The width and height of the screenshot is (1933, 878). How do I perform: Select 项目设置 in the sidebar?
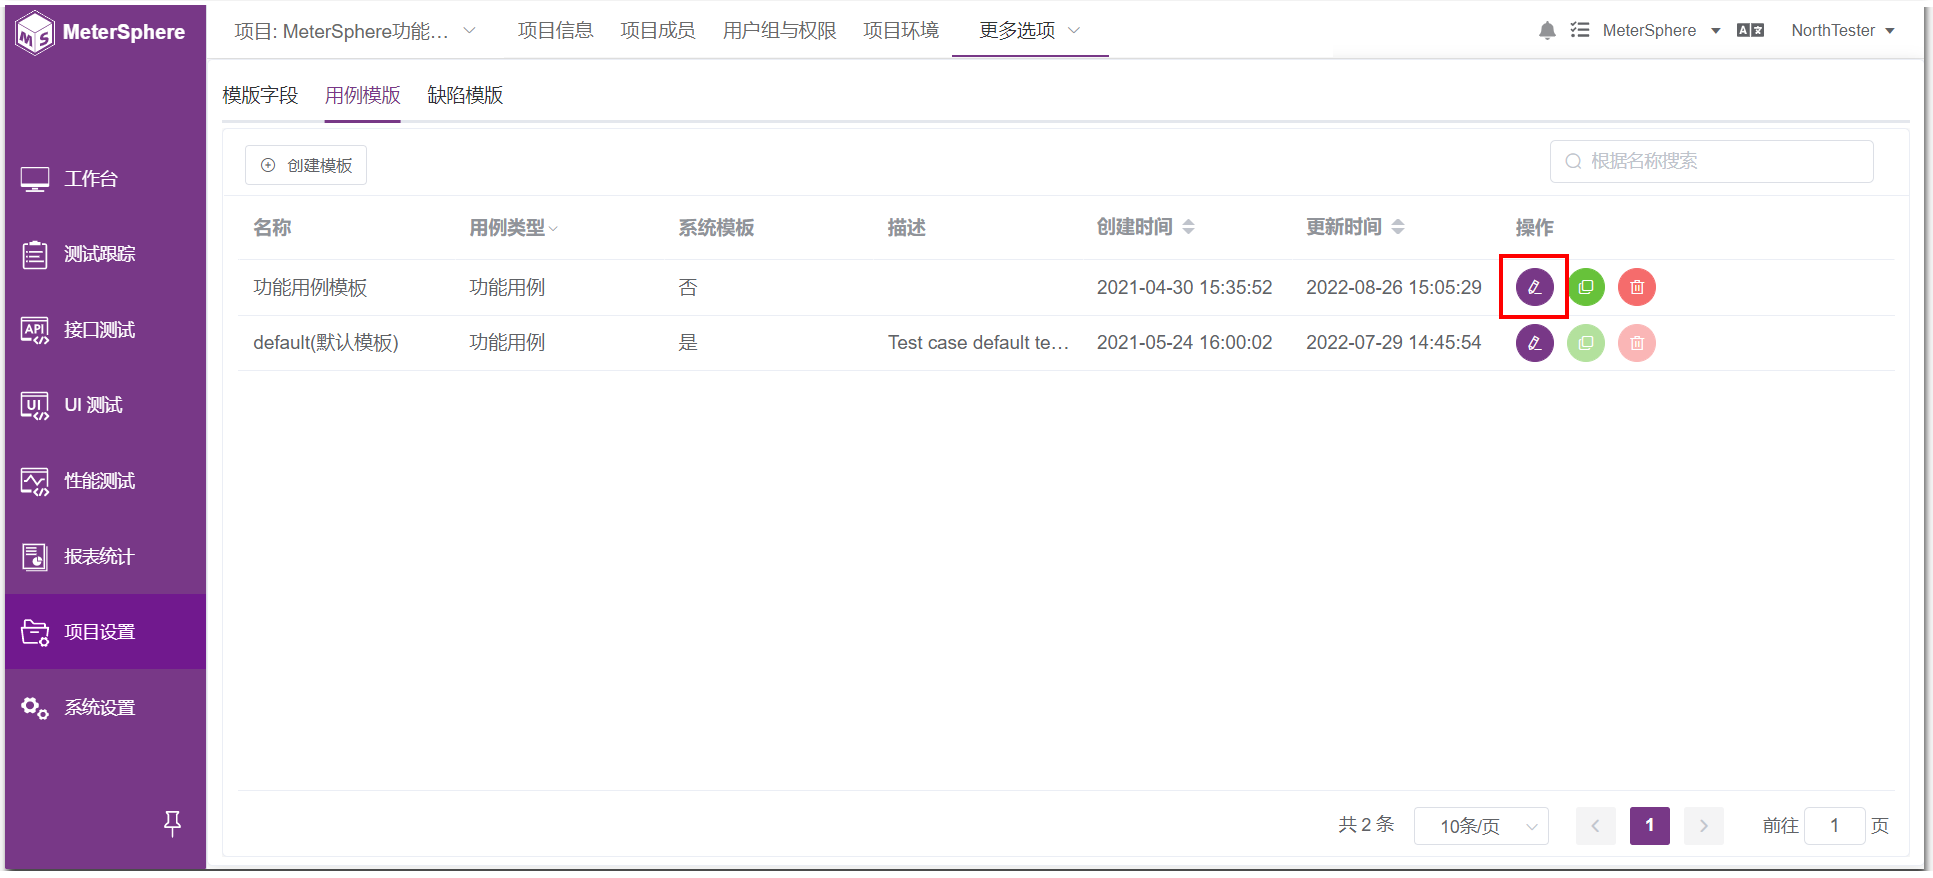[x=105, y=632]
